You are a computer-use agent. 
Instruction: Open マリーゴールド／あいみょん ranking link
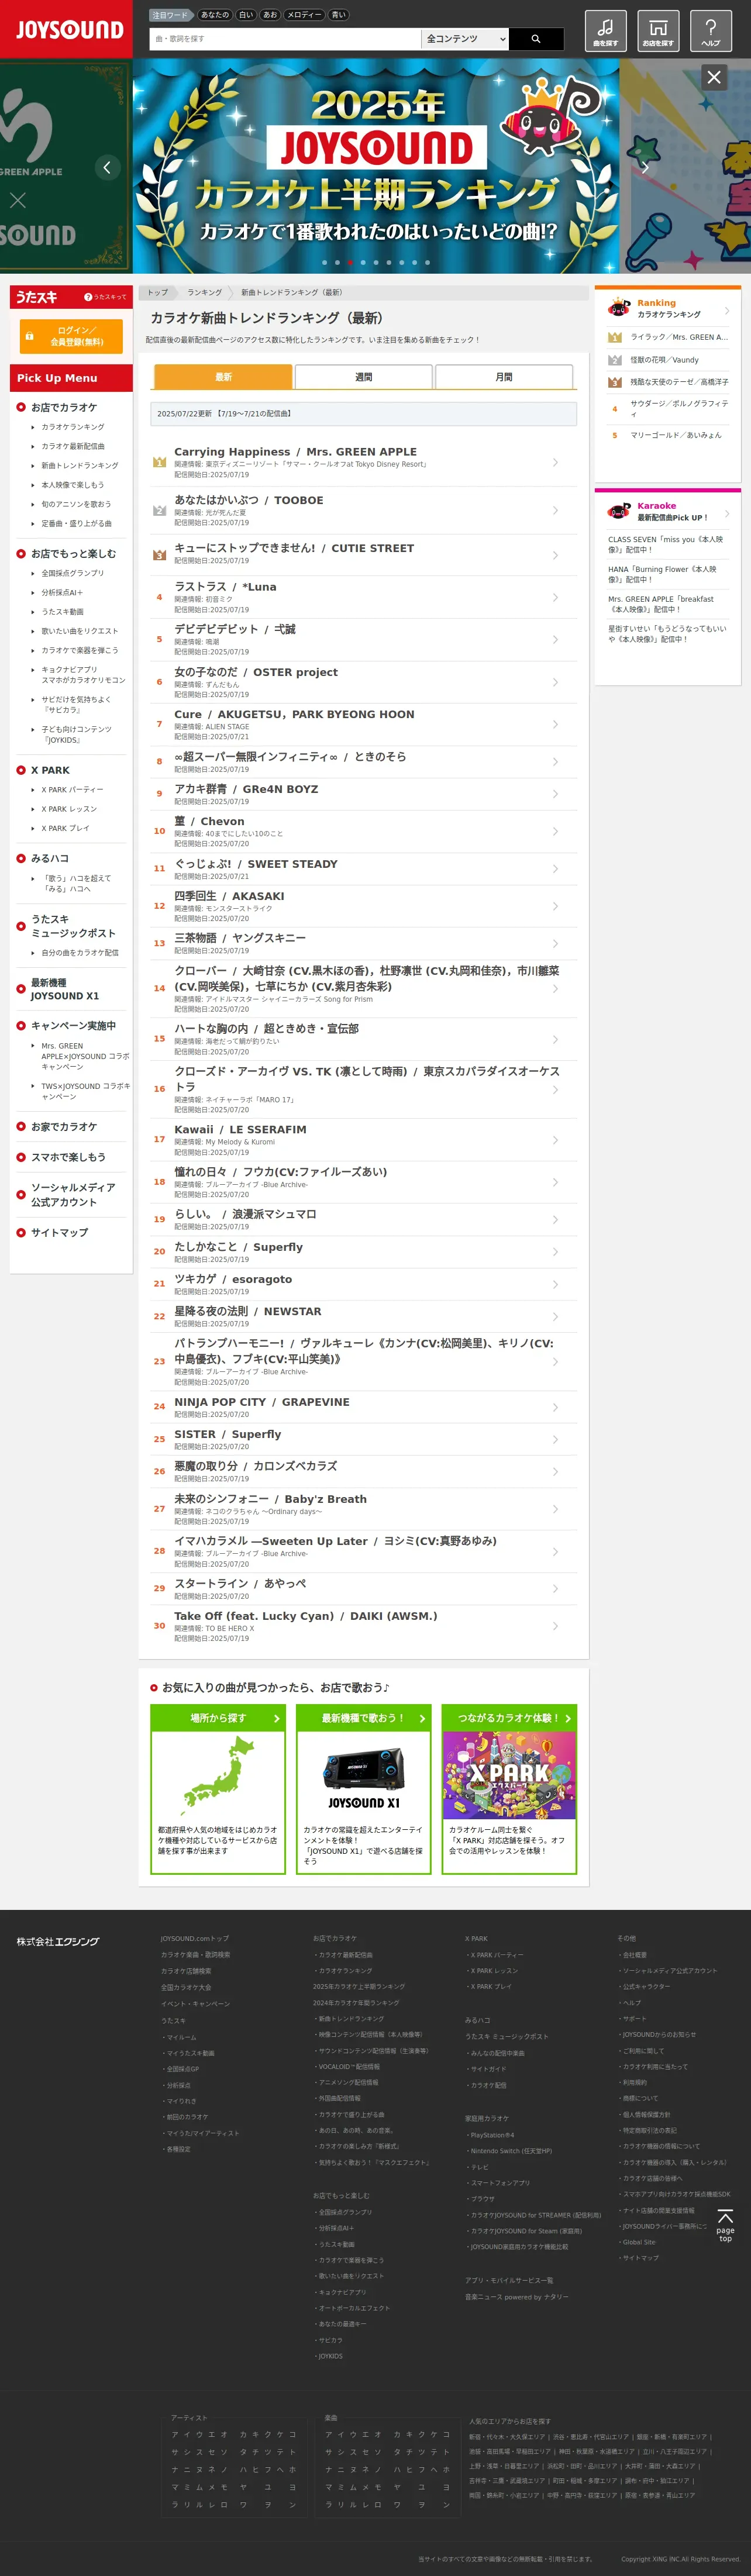point(675,435)
